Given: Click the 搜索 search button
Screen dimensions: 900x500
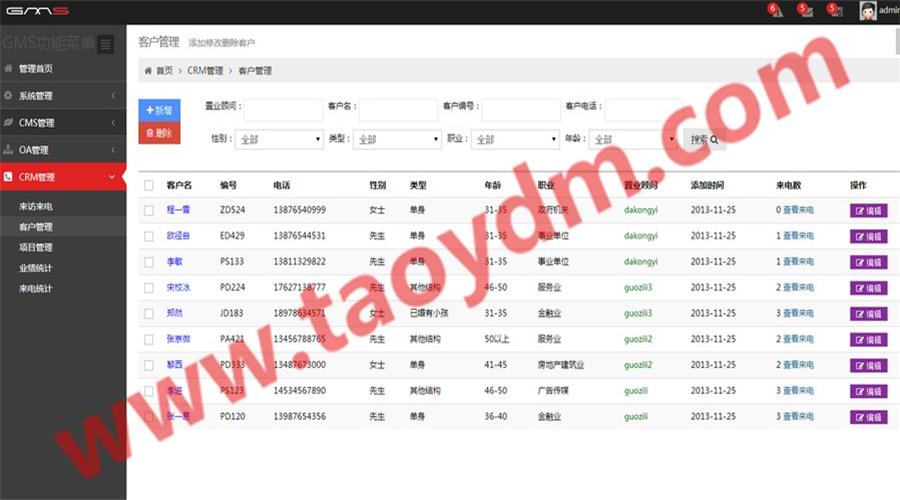Looking at the screenshot, I should point(705,139).
